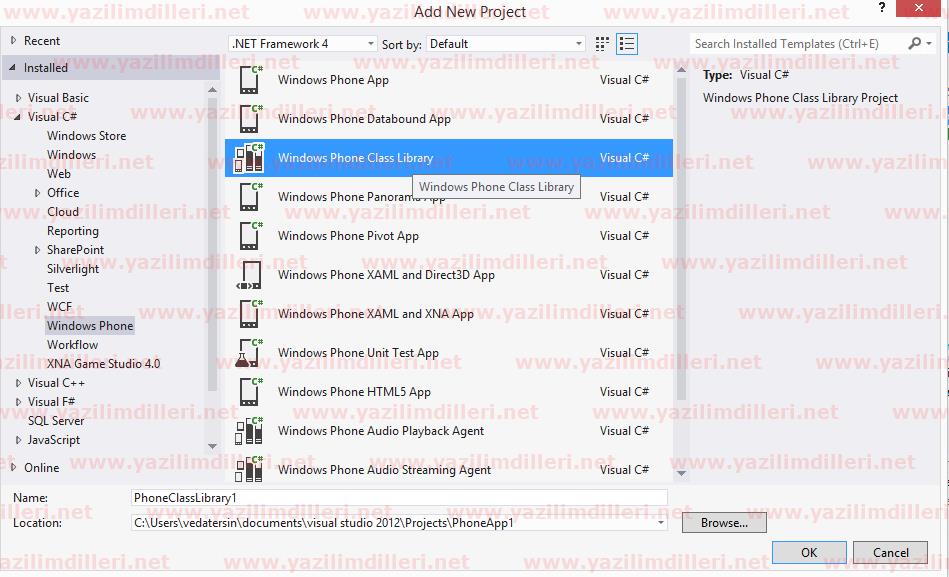Select the Windows Phone Unit Test App icon

249,353
